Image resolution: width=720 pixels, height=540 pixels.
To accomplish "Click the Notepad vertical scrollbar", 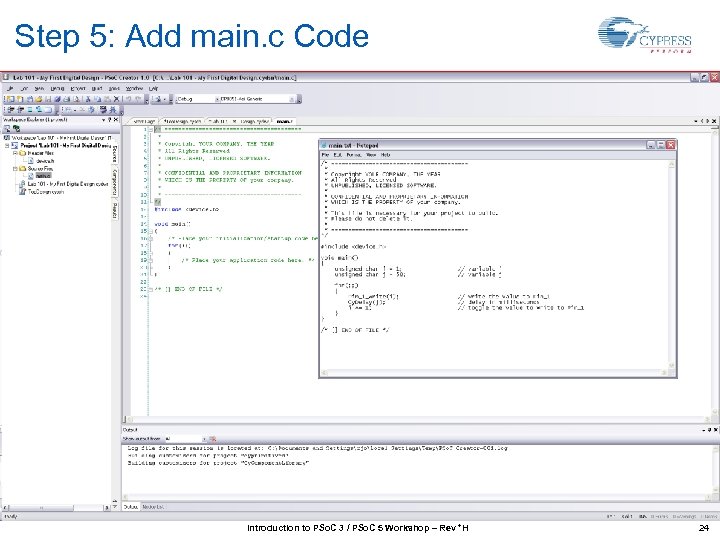I will pos(672,264).
